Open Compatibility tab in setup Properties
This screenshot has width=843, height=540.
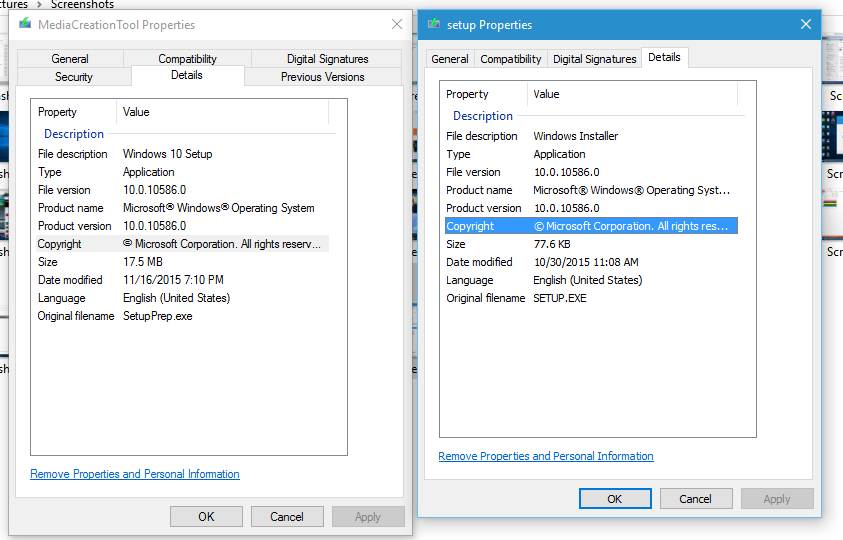pyautogui.click(x=511, y=59)
